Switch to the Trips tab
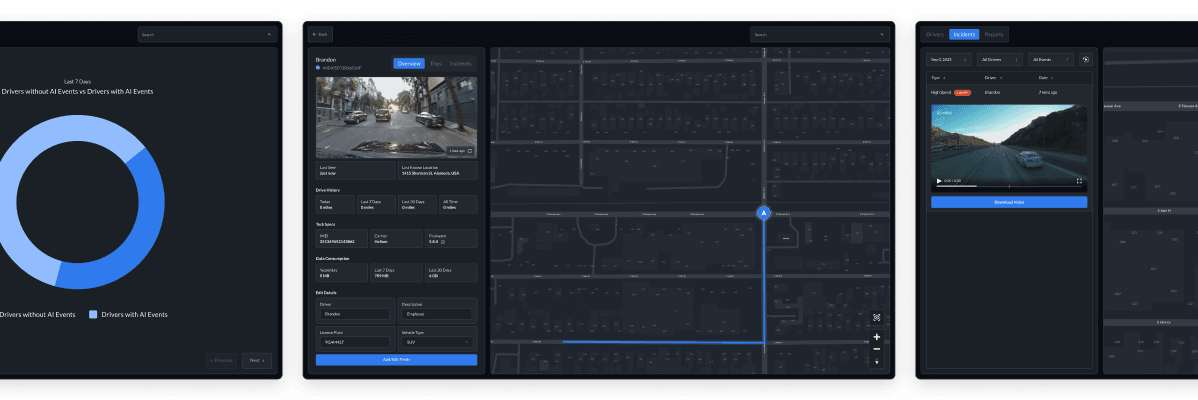The width and height of the screenshot is (1198, 400). click(x=435, y=64)
